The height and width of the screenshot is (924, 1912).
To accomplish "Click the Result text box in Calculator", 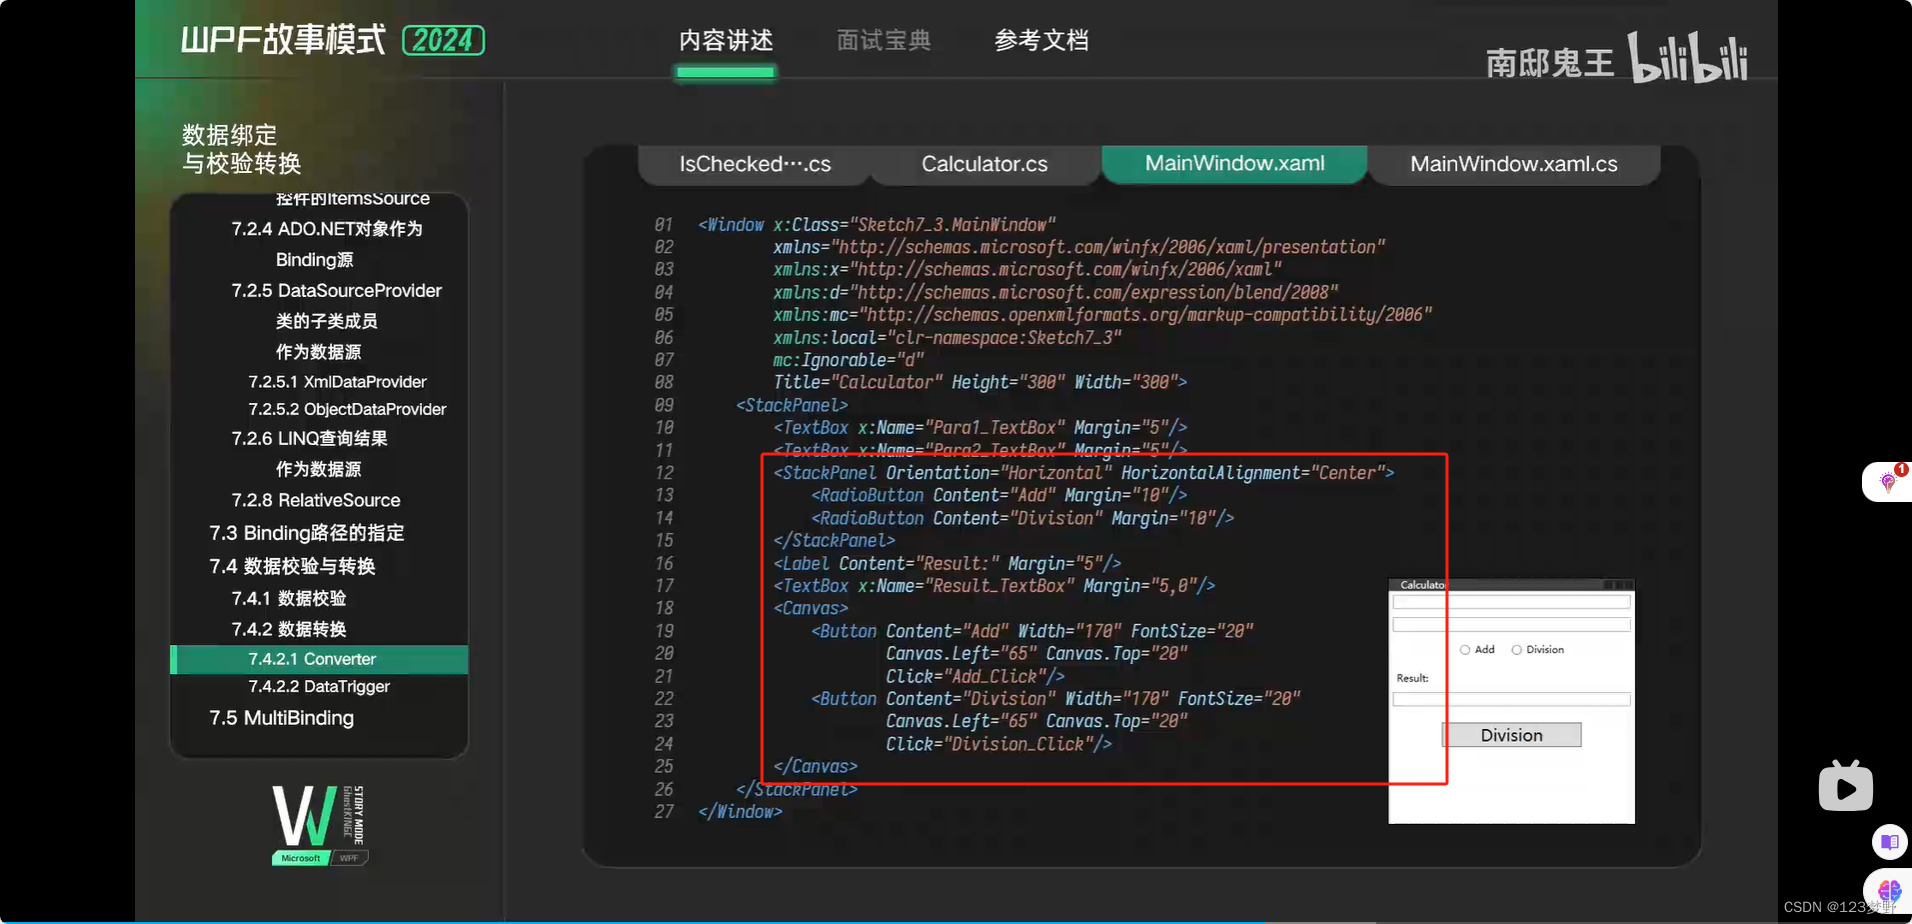I will point(1511,700).
